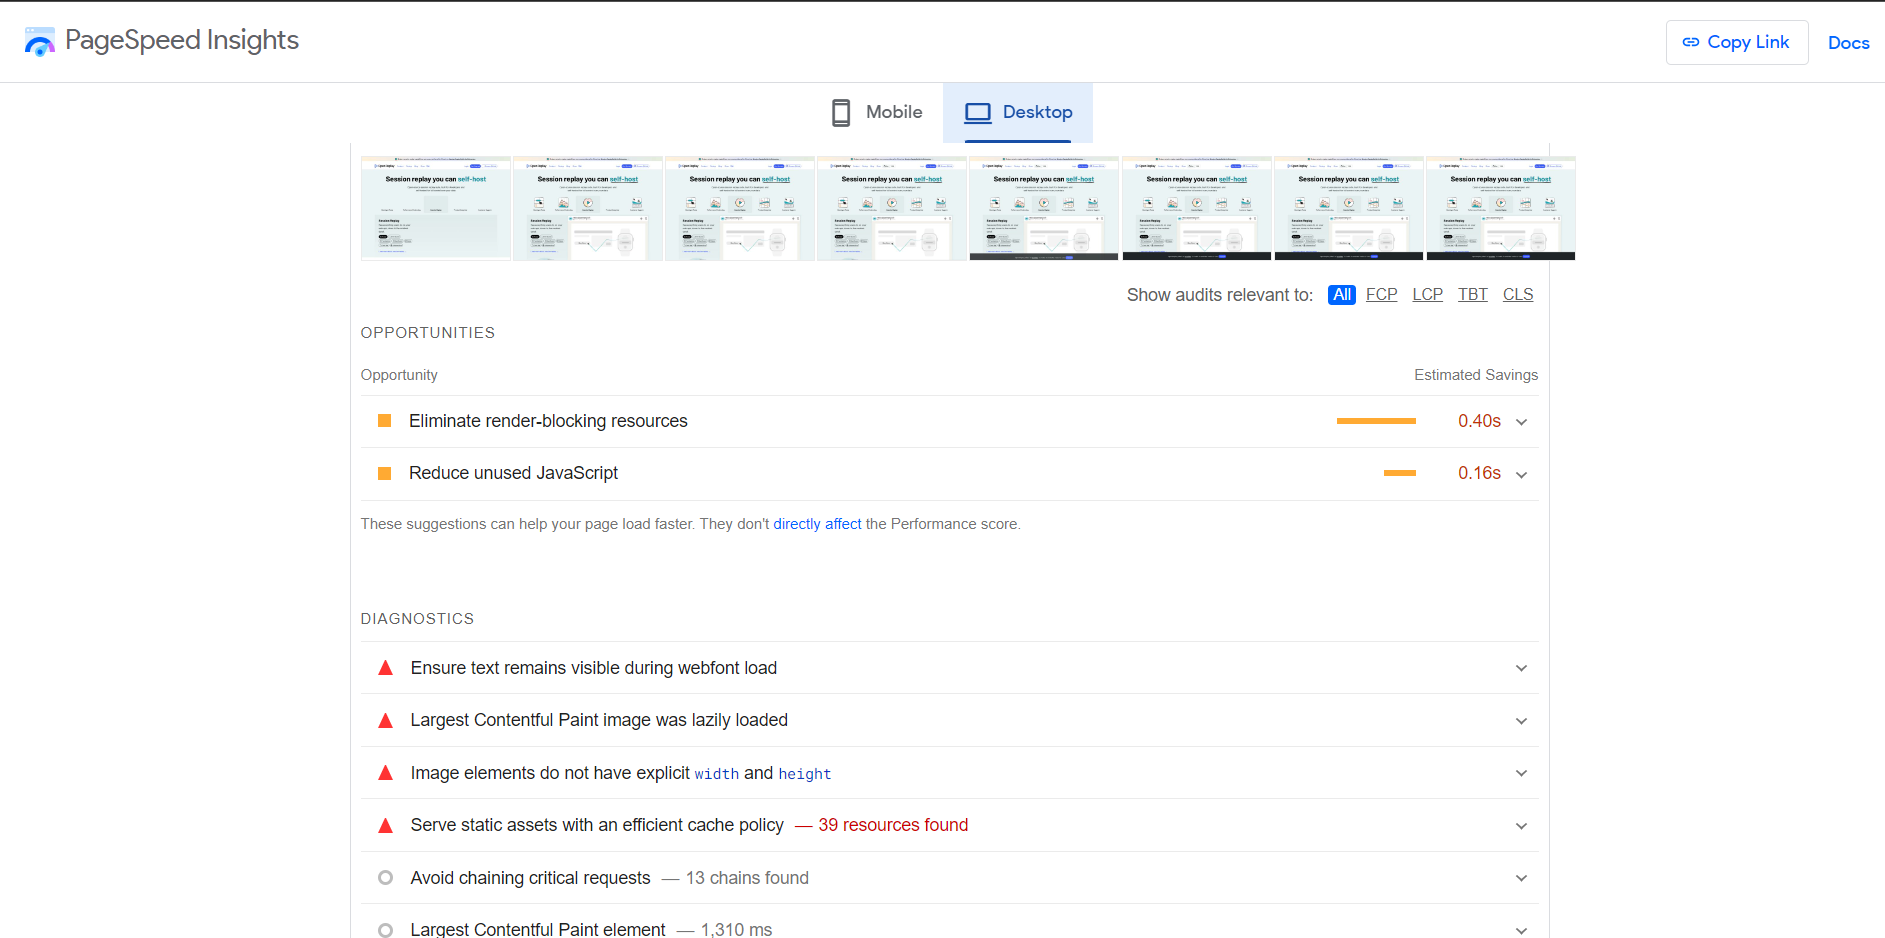Click the '1,310 ms' value
The image size is (1885, 938).
tap(736, 929)
